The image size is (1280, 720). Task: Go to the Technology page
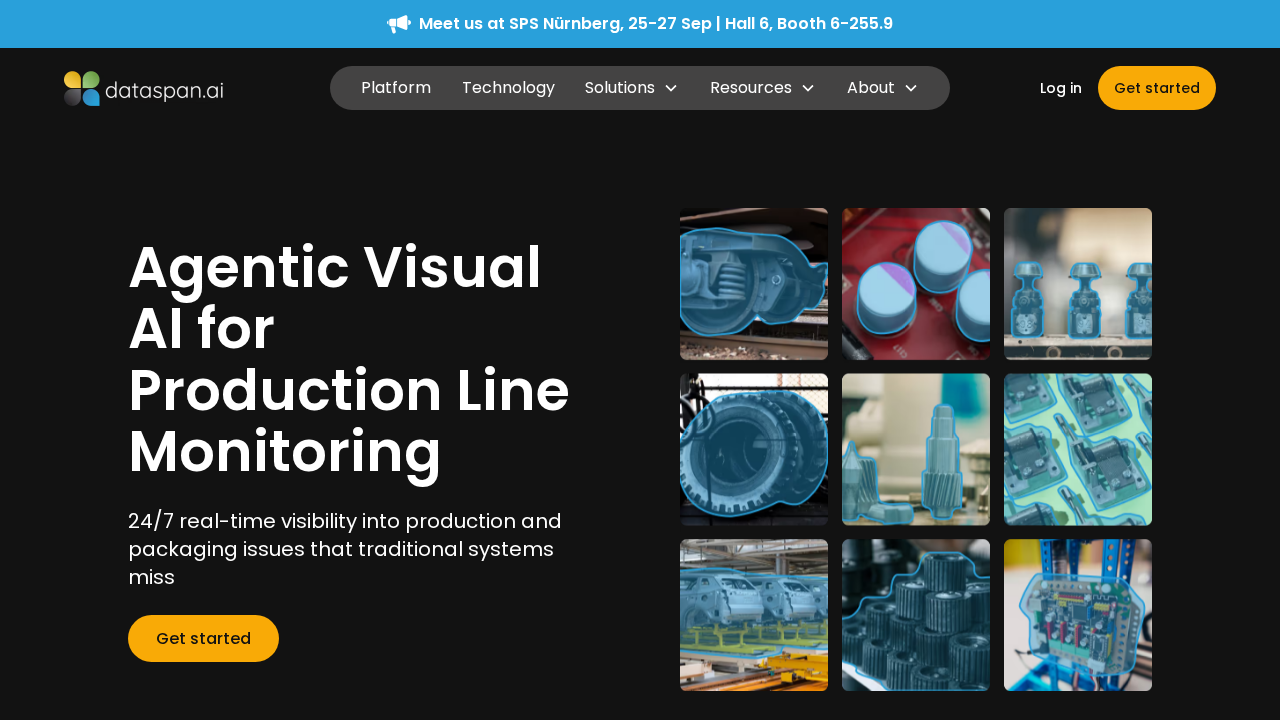pyautogui.click(x=508, y=88)
